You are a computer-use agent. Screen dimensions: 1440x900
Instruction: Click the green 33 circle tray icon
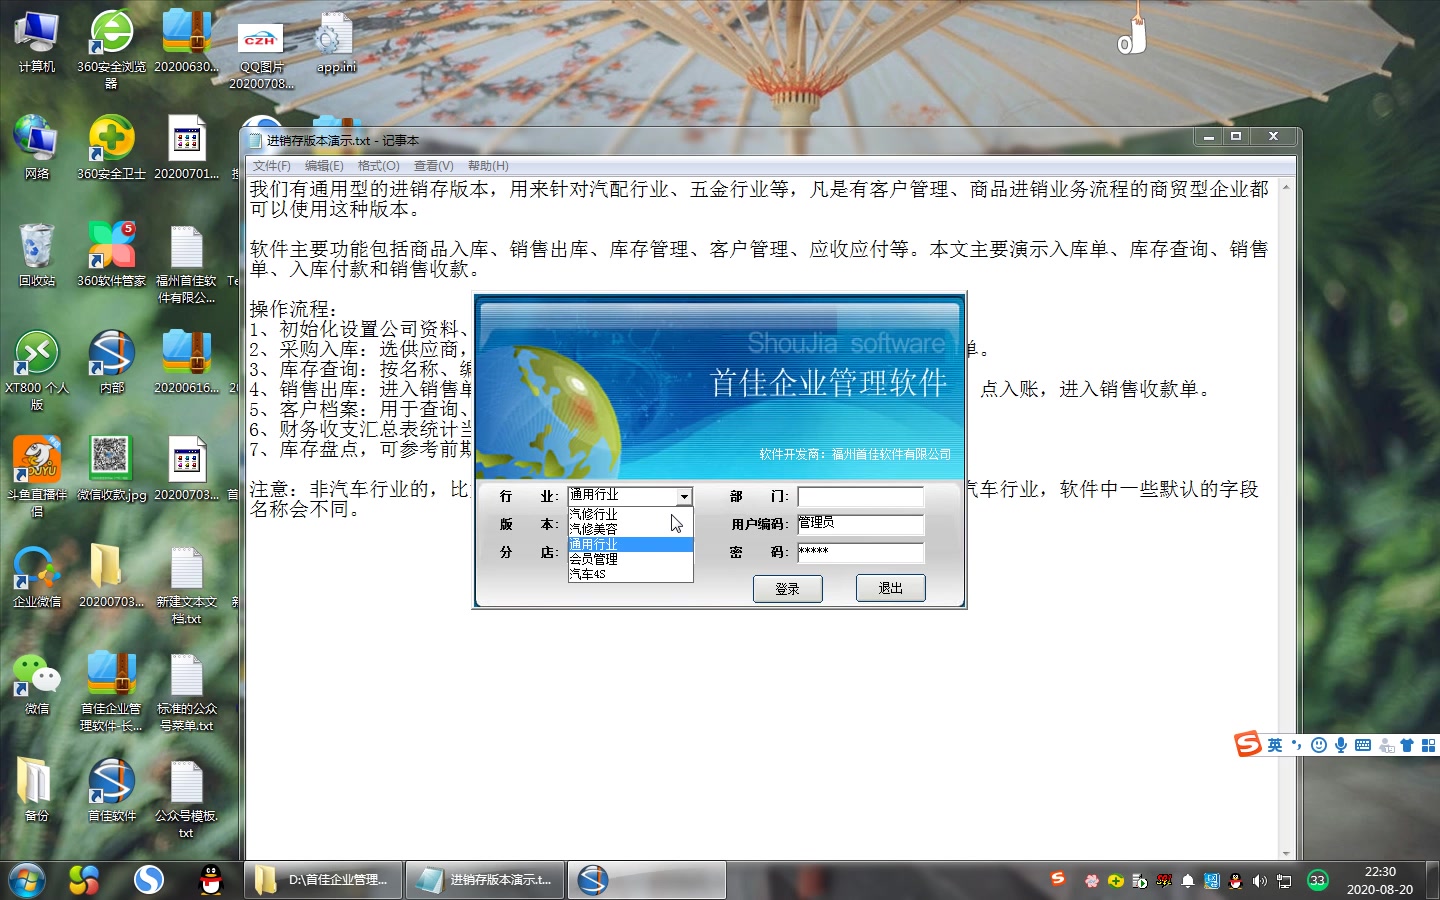[x=1318, y=881]
